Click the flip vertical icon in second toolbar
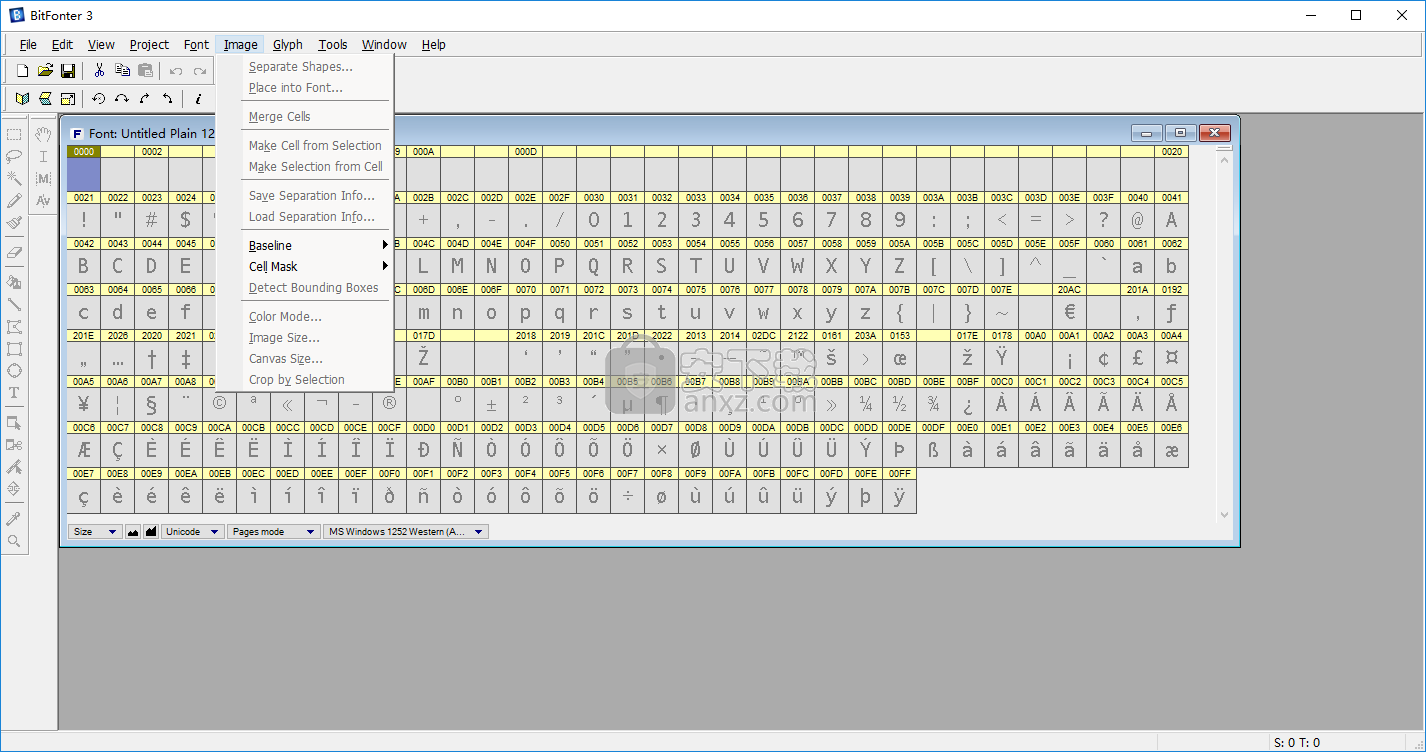The image size is (1426, 752). click(45, 99)
